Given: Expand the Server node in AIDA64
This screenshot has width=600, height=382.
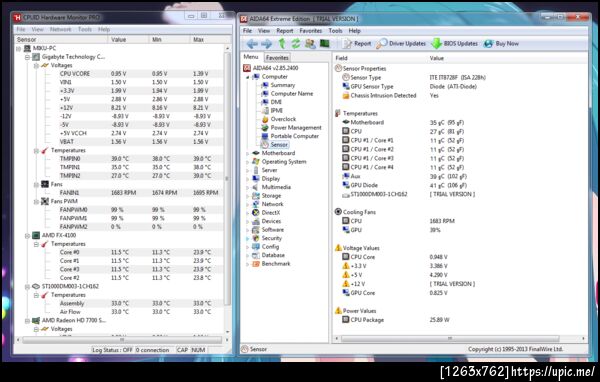Looking at the screenshot, I should click(248, 170).
